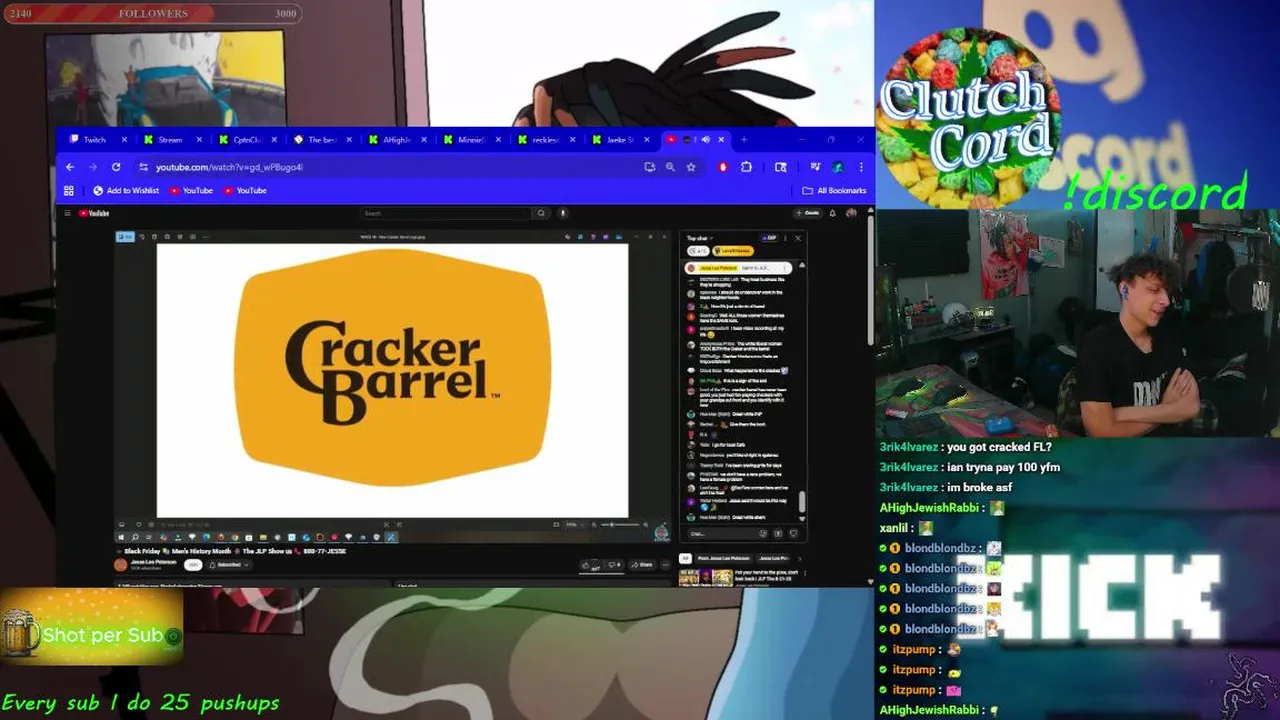The image size is (1280, 720).
Task: Select the From Jesse Lee Peterson chip
Action: click(x=724, y=558)
